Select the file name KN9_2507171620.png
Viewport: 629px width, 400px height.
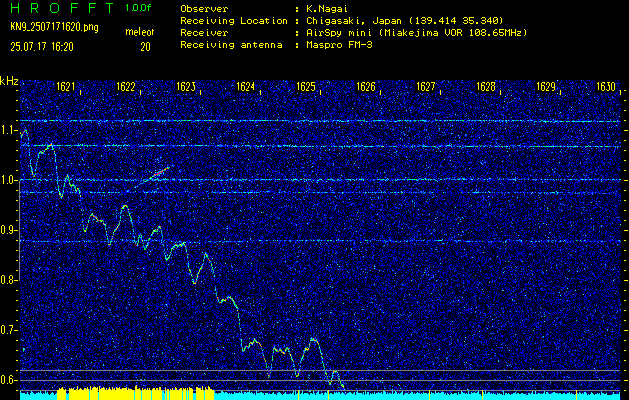54,28
